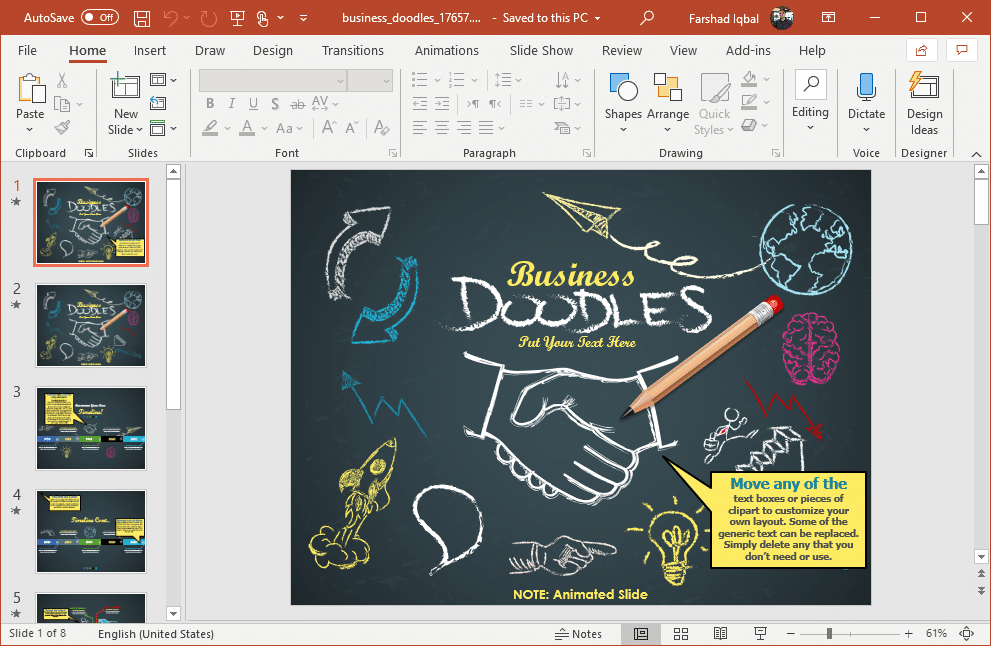
Task: Select slide 3 thumbnail
Action: tap(91, 428)
